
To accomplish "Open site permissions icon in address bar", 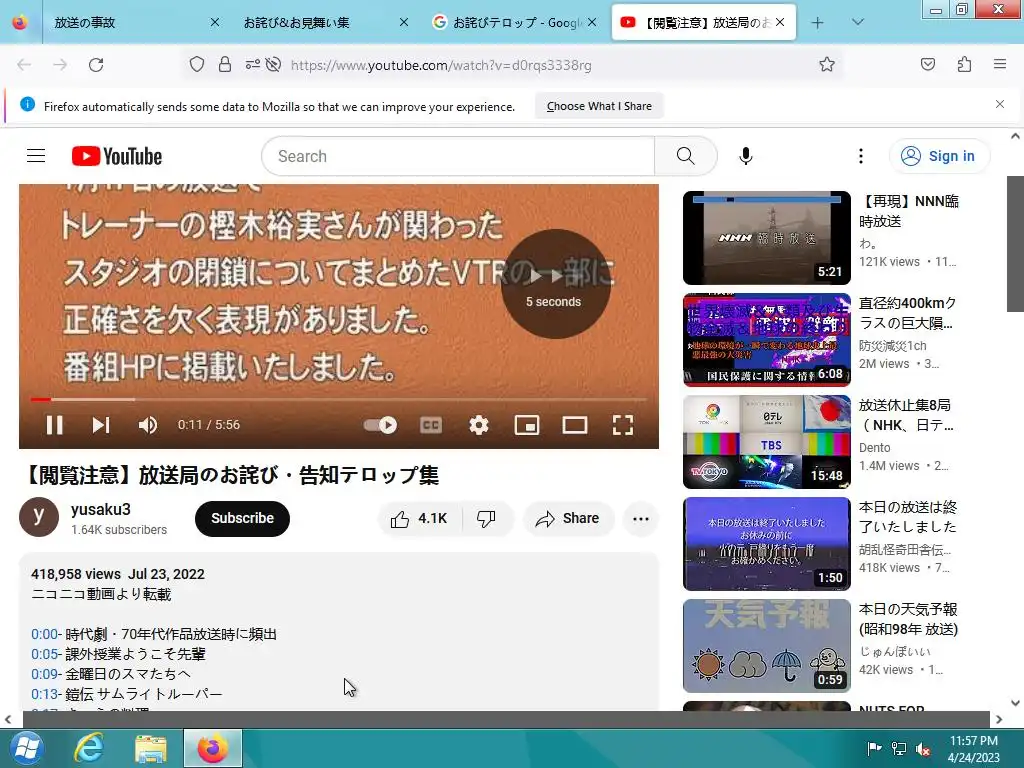I will pyautogui.click(x=252, y=65).
